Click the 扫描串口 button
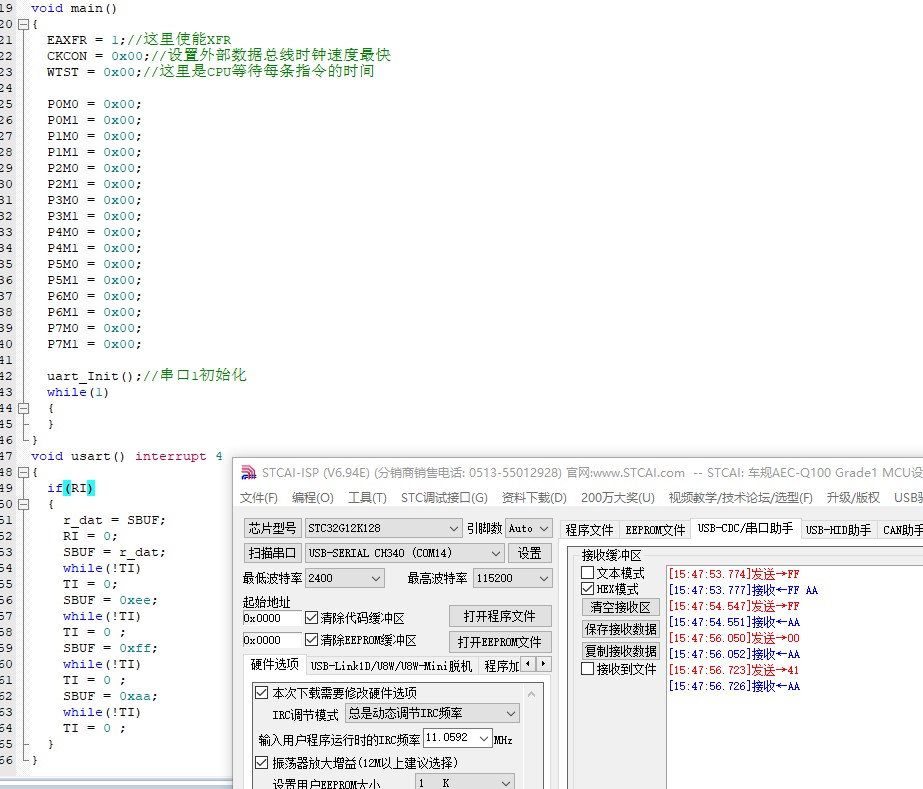 (272, 553)
